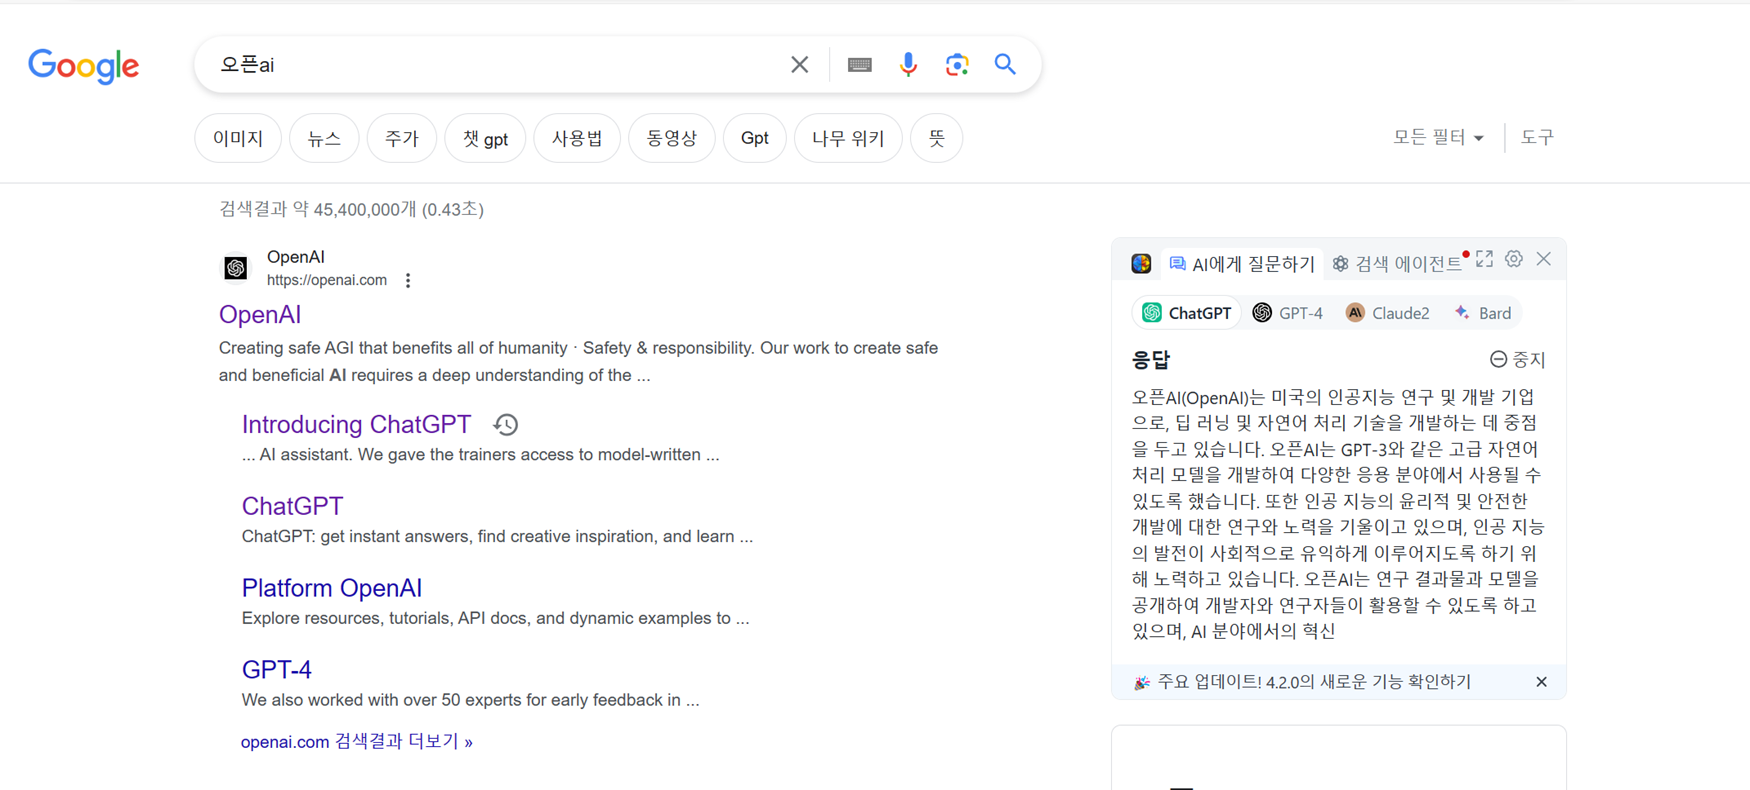The height and width of the screenshot is (790, 1750).
Task: Expand the 모든 필터 dropdown
Action: point(1438,138)
